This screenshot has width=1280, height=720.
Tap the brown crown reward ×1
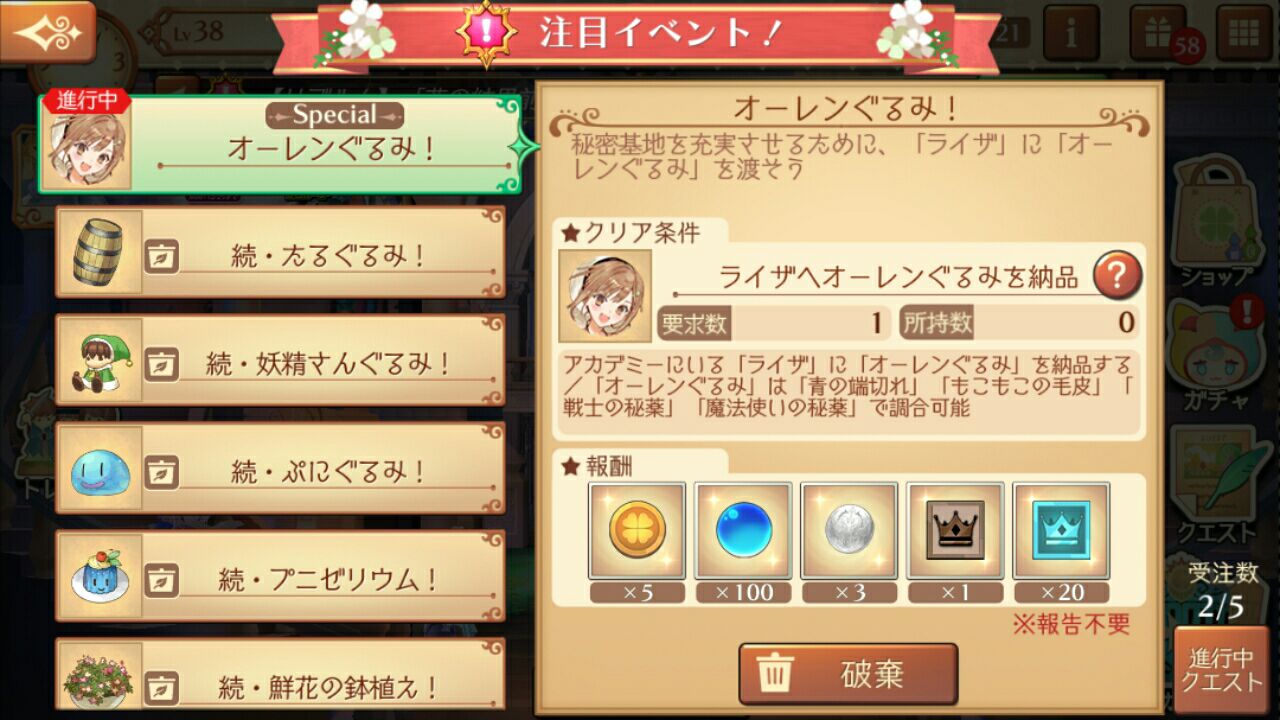click(955, 530)
